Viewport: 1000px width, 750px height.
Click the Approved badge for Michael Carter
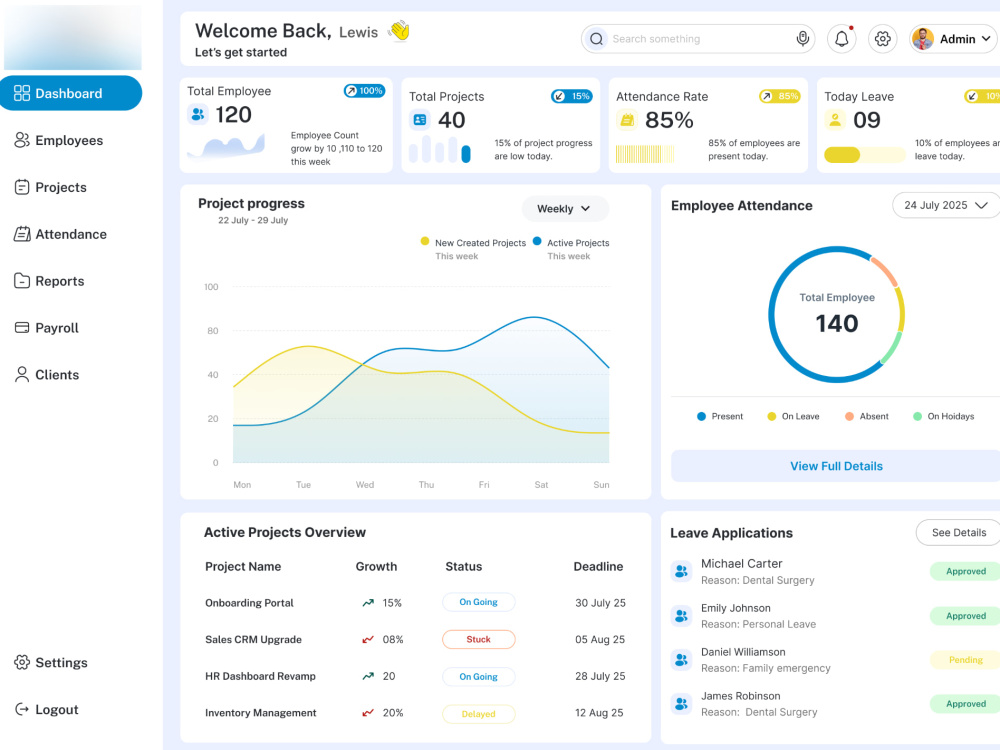tap(966, 571)
